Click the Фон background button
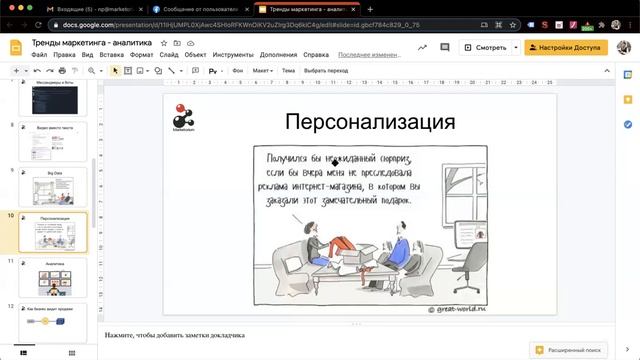Viewport: 640px width, 360px height. (238, 71)
